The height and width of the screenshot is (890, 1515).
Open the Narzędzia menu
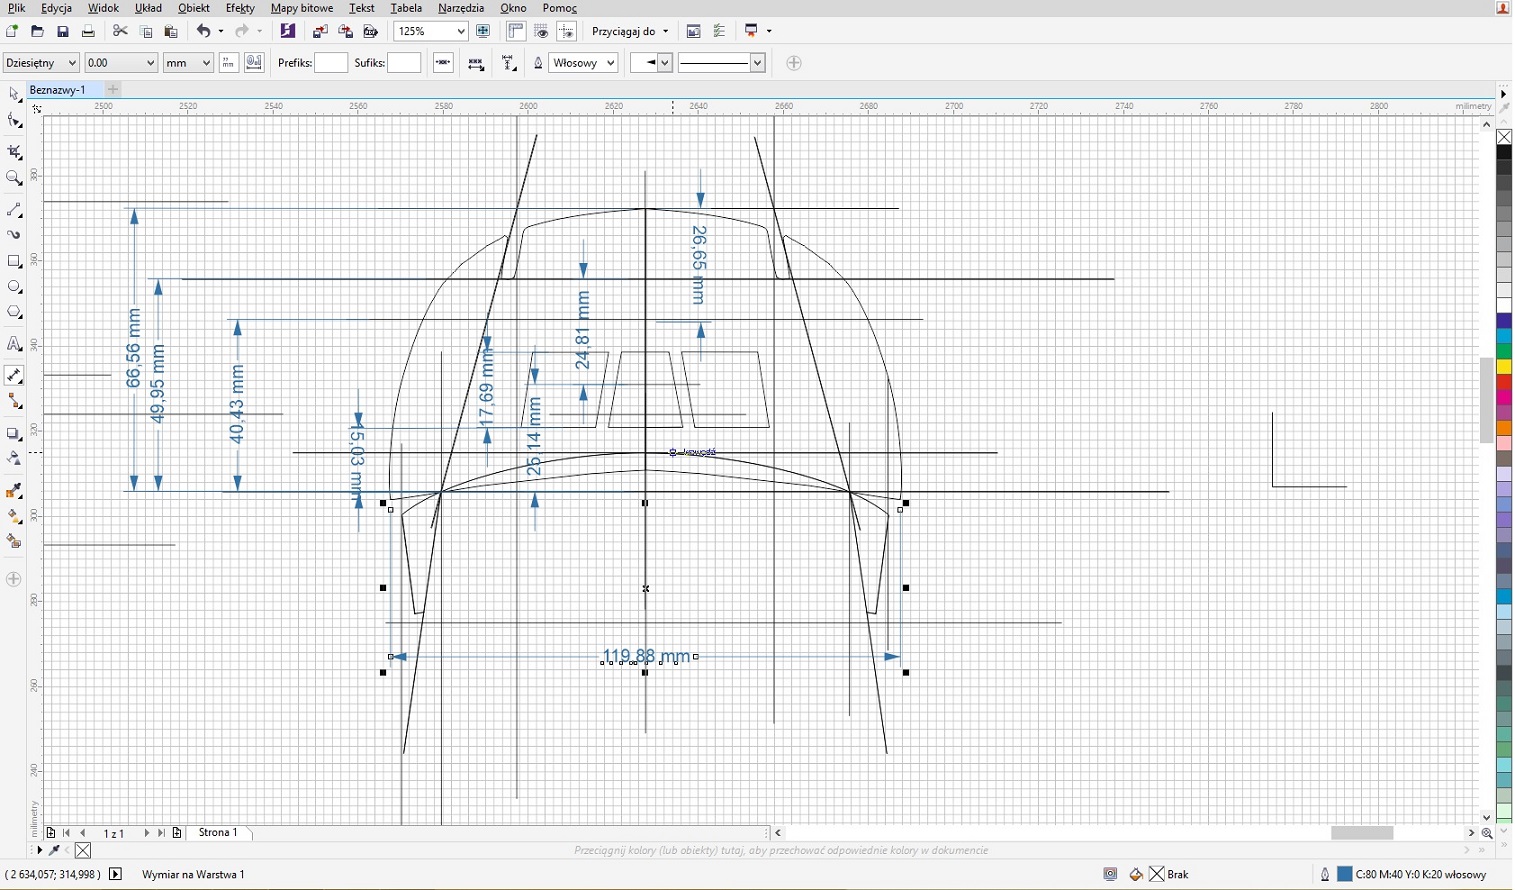[461, 8]
